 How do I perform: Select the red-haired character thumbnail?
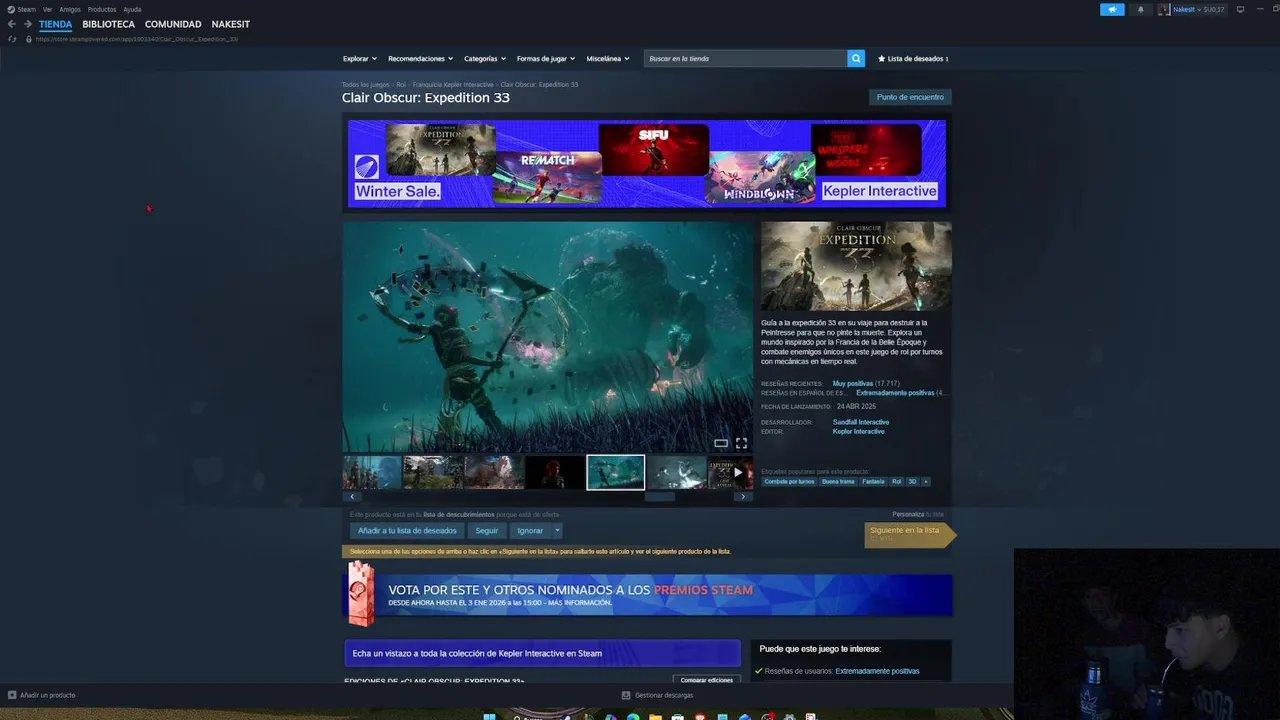(554, 472)
